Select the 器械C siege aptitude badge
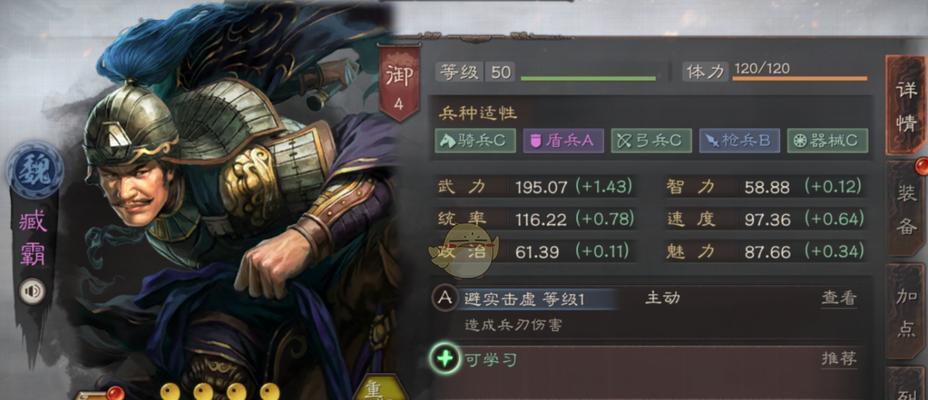928x400 pixels. [x=827, y=141]
